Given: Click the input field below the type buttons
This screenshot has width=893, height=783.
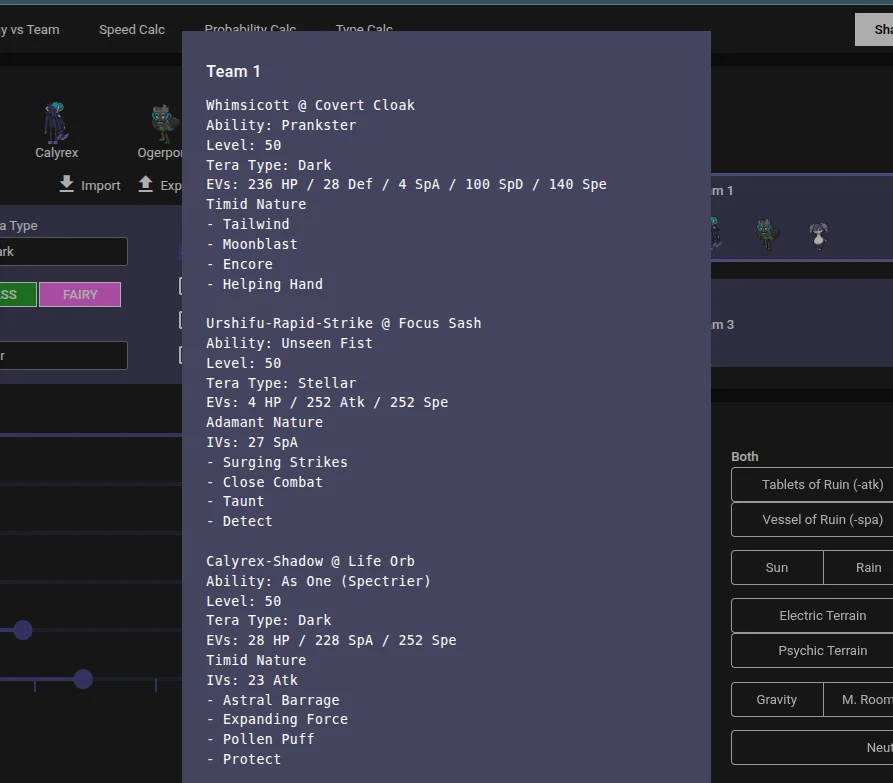Looking at the screenshot, I should pyautogui.click(x=63, y=355).
